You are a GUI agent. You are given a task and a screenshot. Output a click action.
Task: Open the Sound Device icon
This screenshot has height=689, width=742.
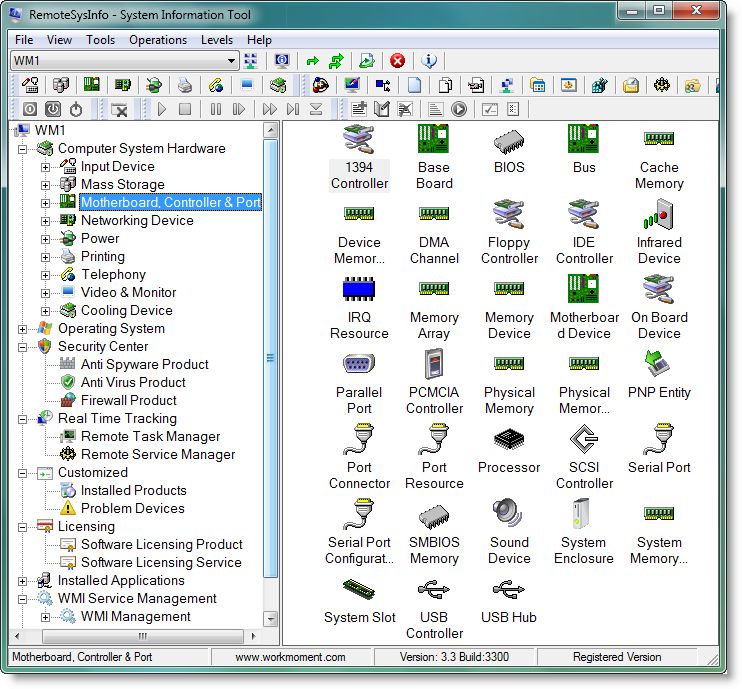point(509,516)
